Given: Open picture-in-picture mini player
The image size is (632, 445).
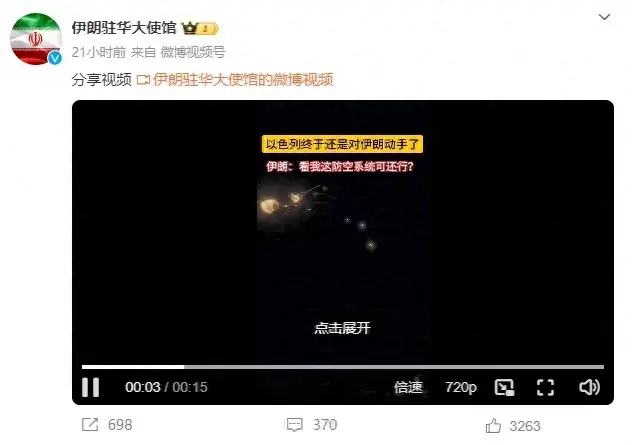Looking at the screenshot, I should 504,387.
